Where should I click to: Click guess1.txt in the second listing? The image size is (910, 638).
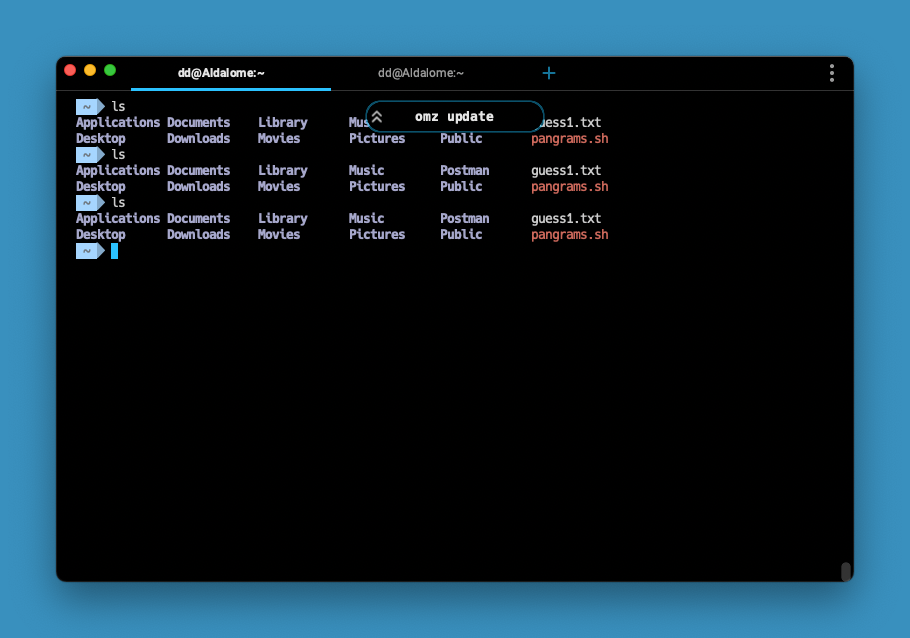point(566,170)
